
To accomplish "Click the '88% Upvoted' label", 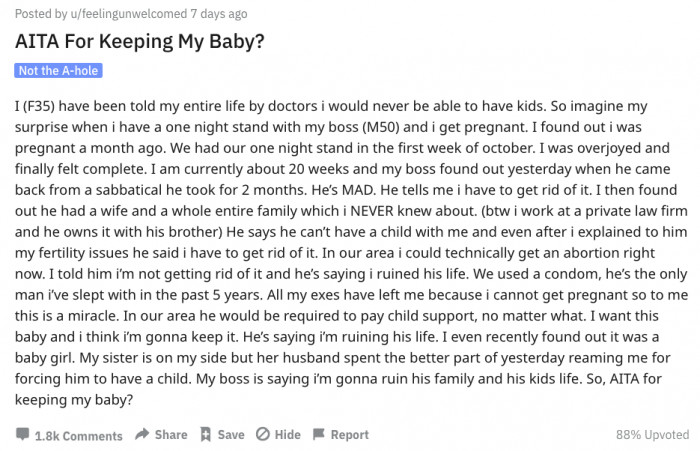I will tap(652, 434).
